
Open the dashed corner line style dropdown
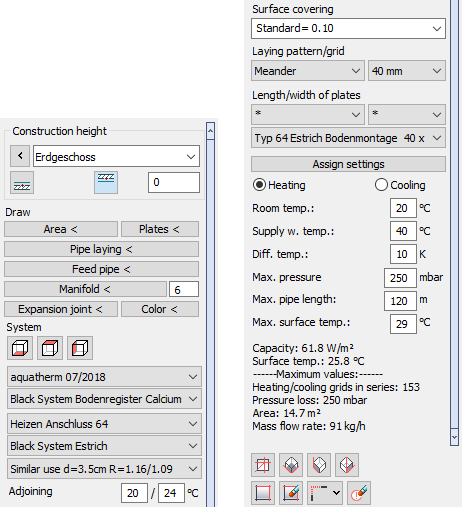point(325,493)
